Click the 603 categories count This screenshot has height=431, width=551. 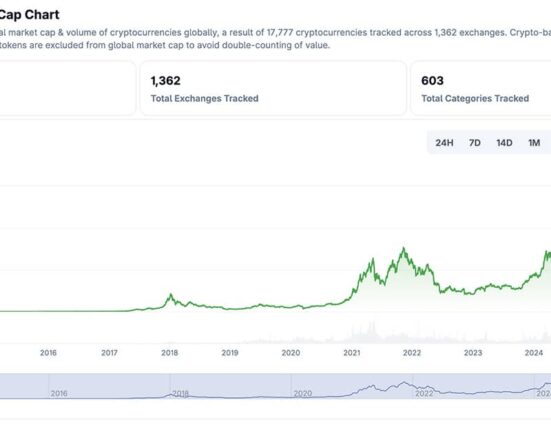point(432,81)
